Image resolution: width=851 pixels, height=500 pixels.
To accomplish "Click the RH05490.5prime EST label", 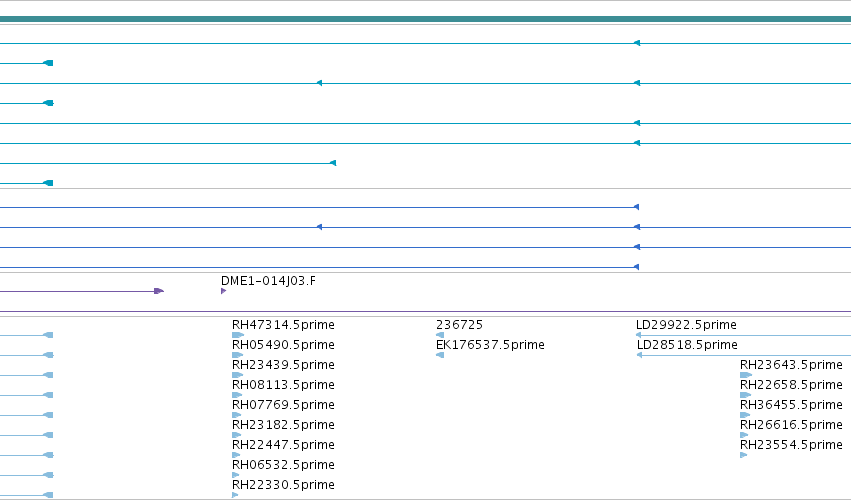I will click(x=283, y=345).
